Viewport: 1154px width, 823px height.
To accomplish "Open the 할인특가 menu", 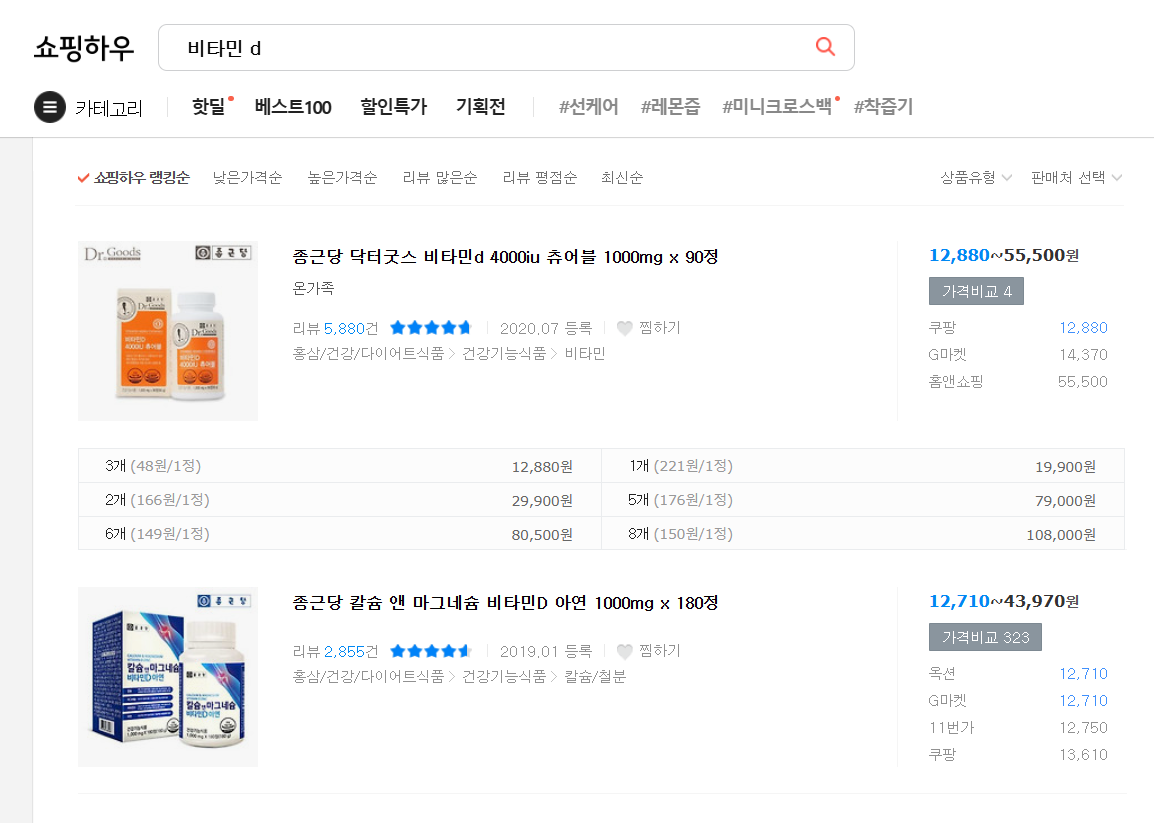I will 393,107.
